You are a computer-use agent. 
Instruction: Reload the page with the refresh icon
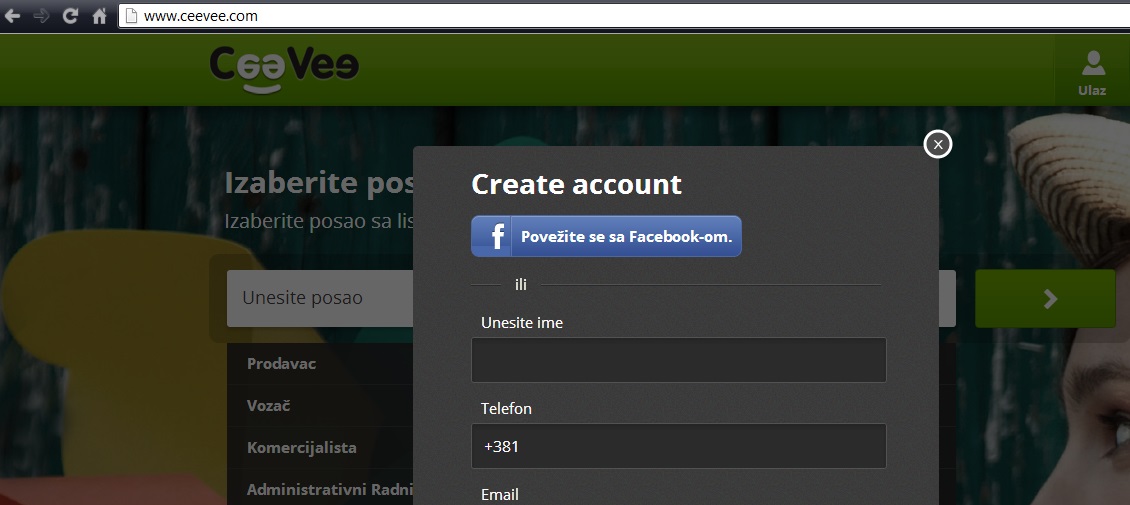click(70, 16)
